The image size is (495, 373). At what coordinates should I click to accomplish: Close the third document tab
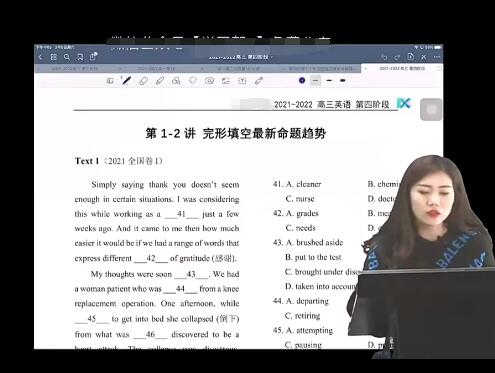pos(202,68)
